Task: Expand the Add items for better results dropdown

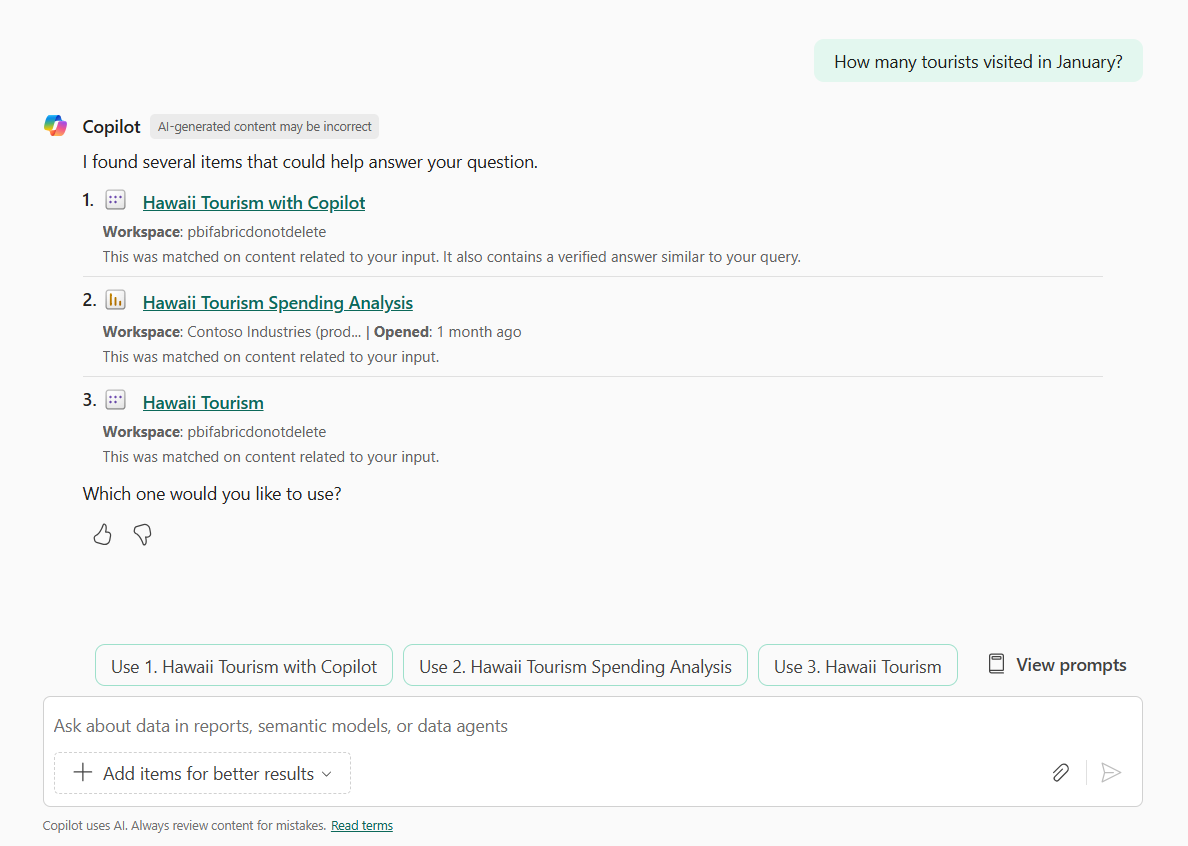Action: tap(202, 773)
